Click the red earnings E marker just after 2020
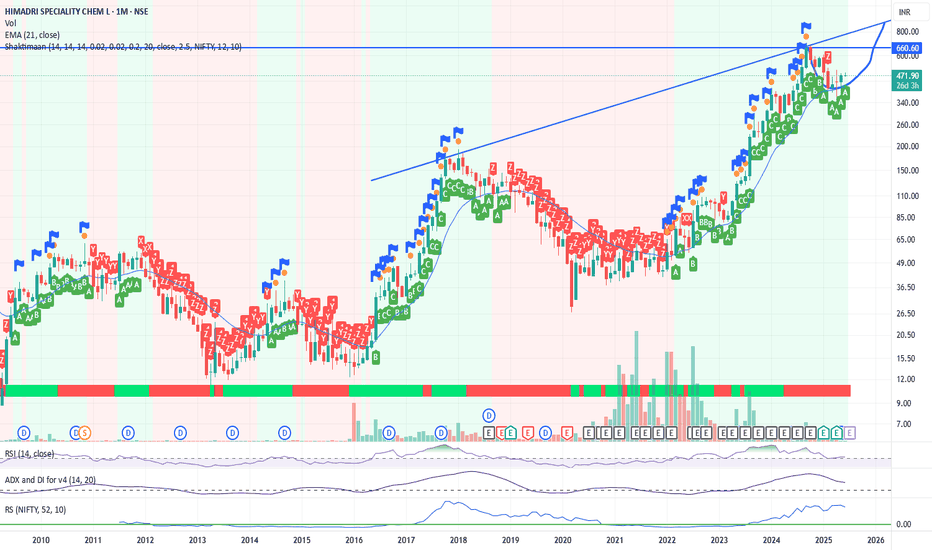The height and width of the screenshot is (550, 932). click(567, 433)
